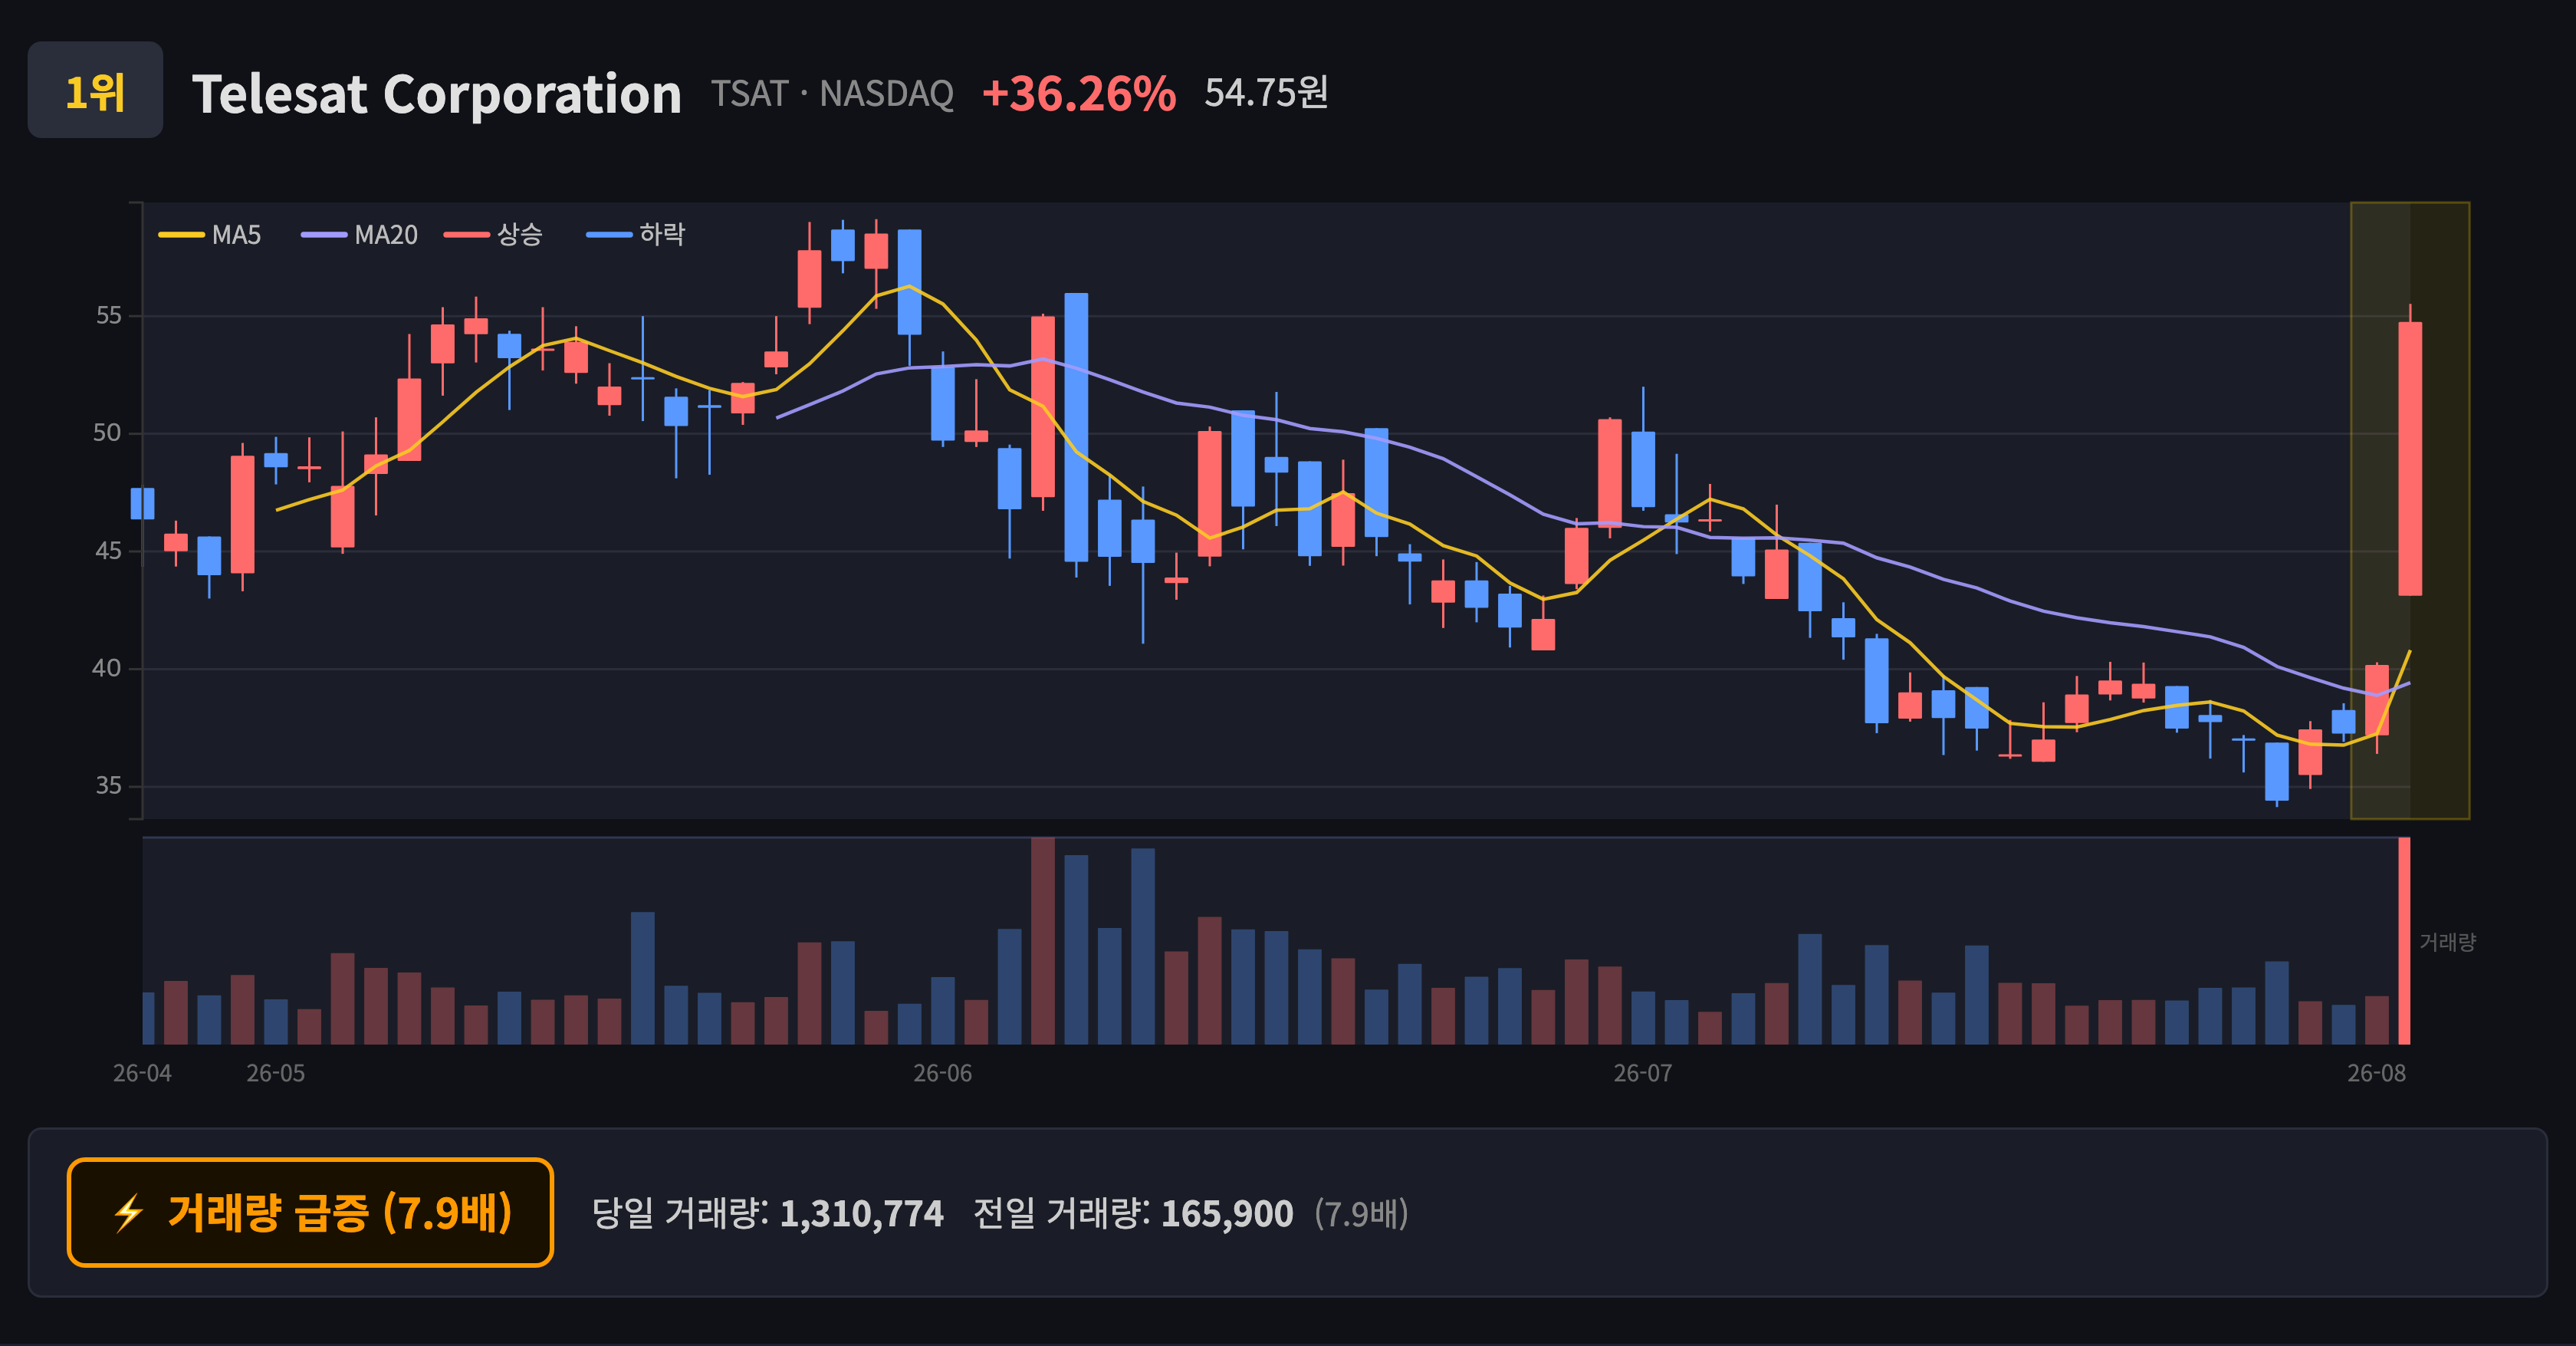Click the 35 price axis label
The image size is (2576, 1346).
click(108, 786)
